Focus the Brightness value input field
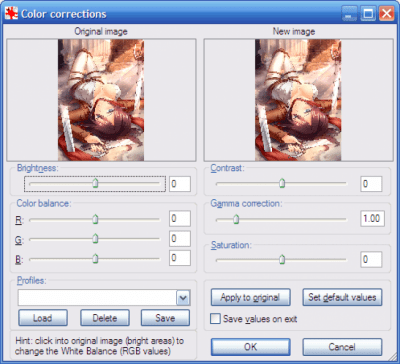The width and height of the screenshot is (400, 364). point(180,184)
